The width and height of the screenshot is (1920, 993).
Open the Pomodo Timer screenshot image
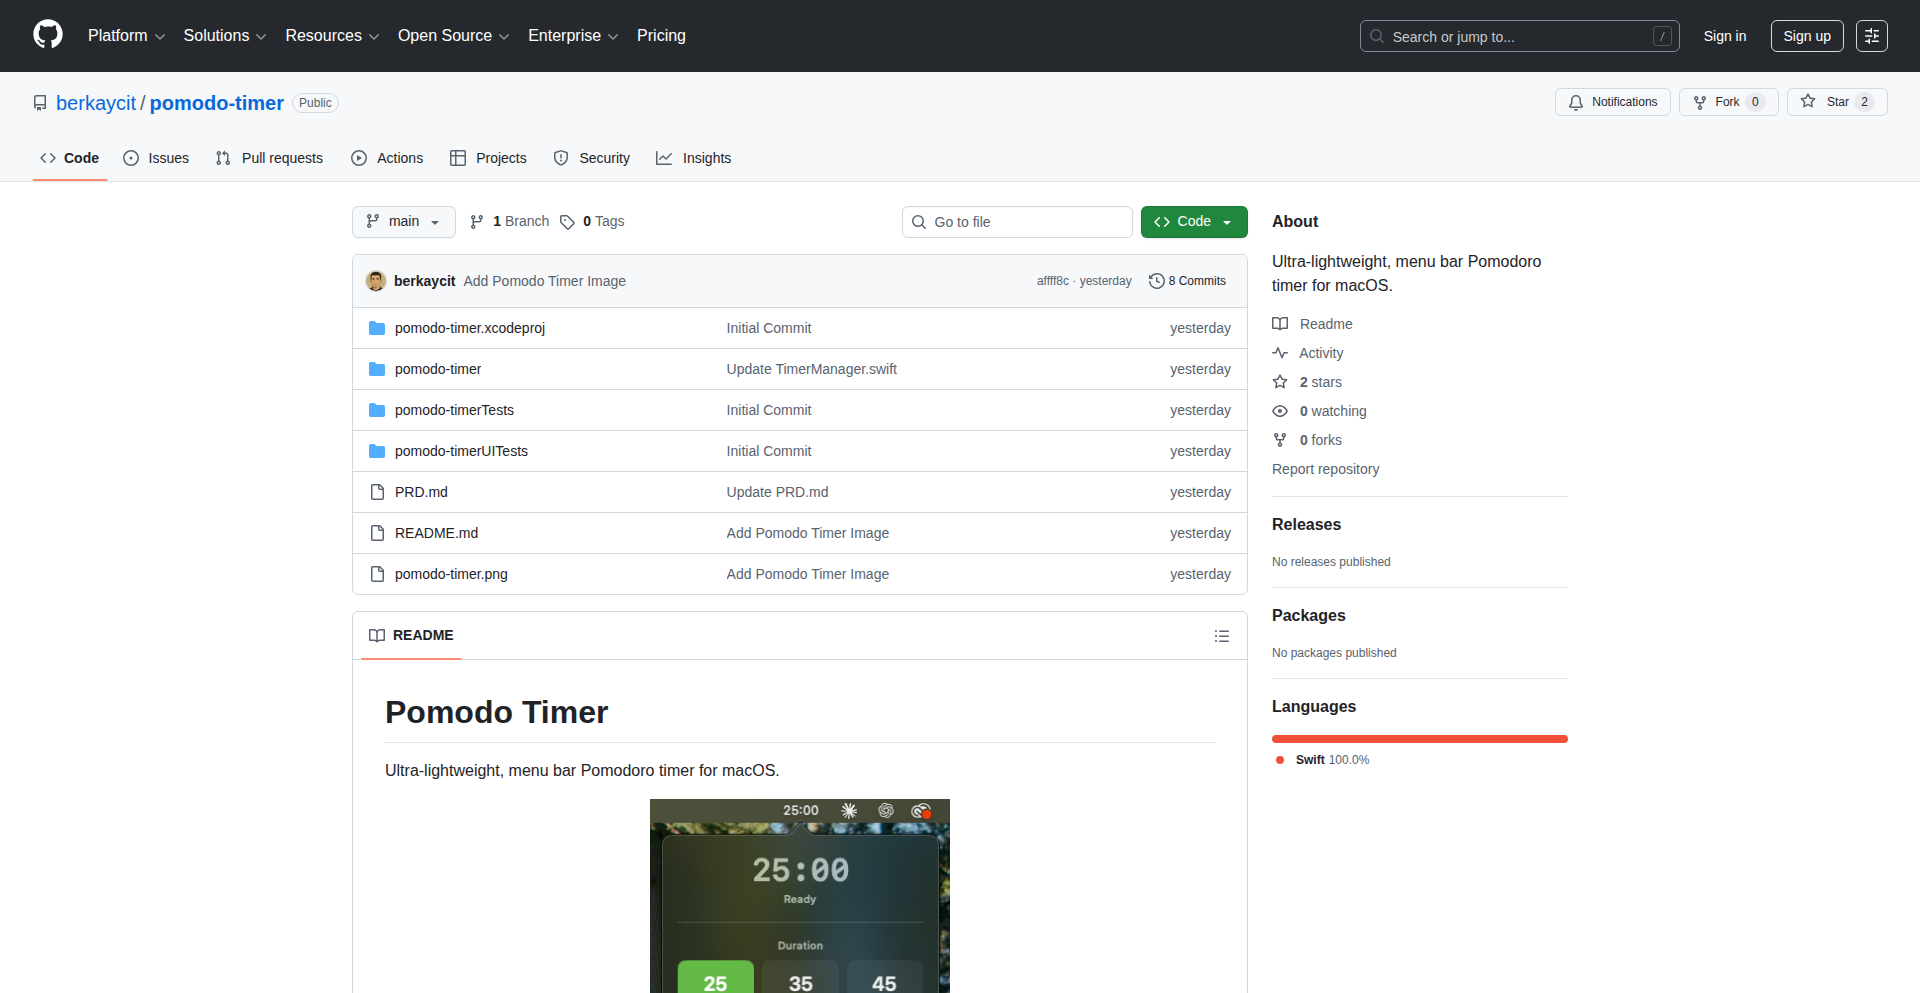tap(800, 896)
